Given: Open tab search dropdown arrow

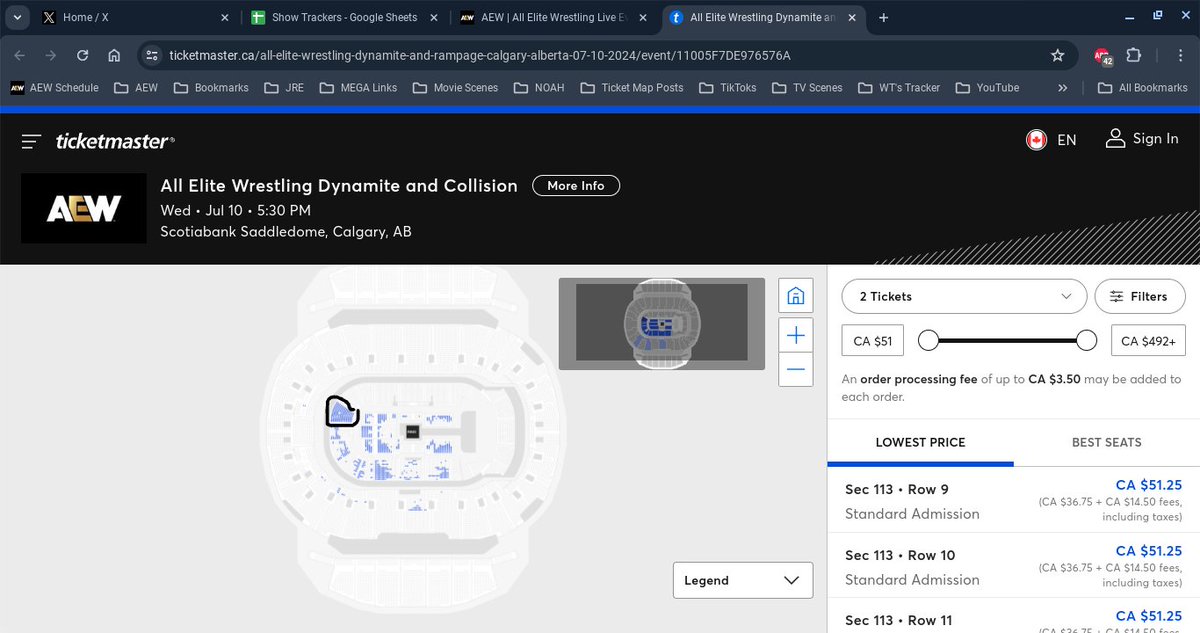Looking at the screenshot, I should click(17, 17).
